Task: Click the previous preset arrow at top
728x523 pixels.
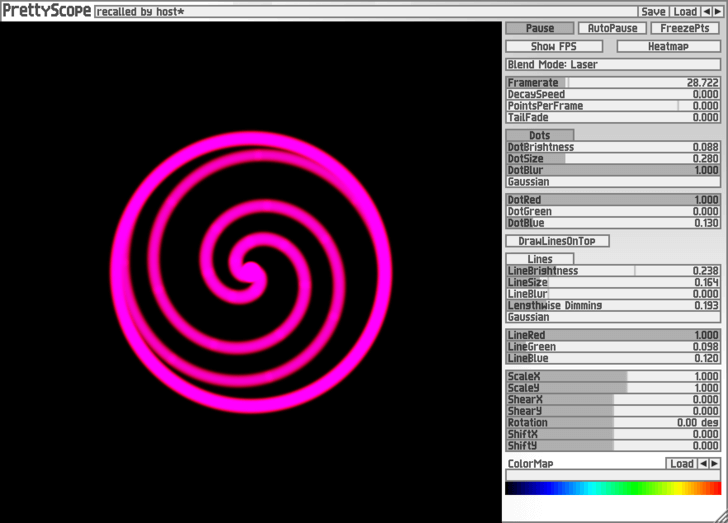Action: (707, 11)
